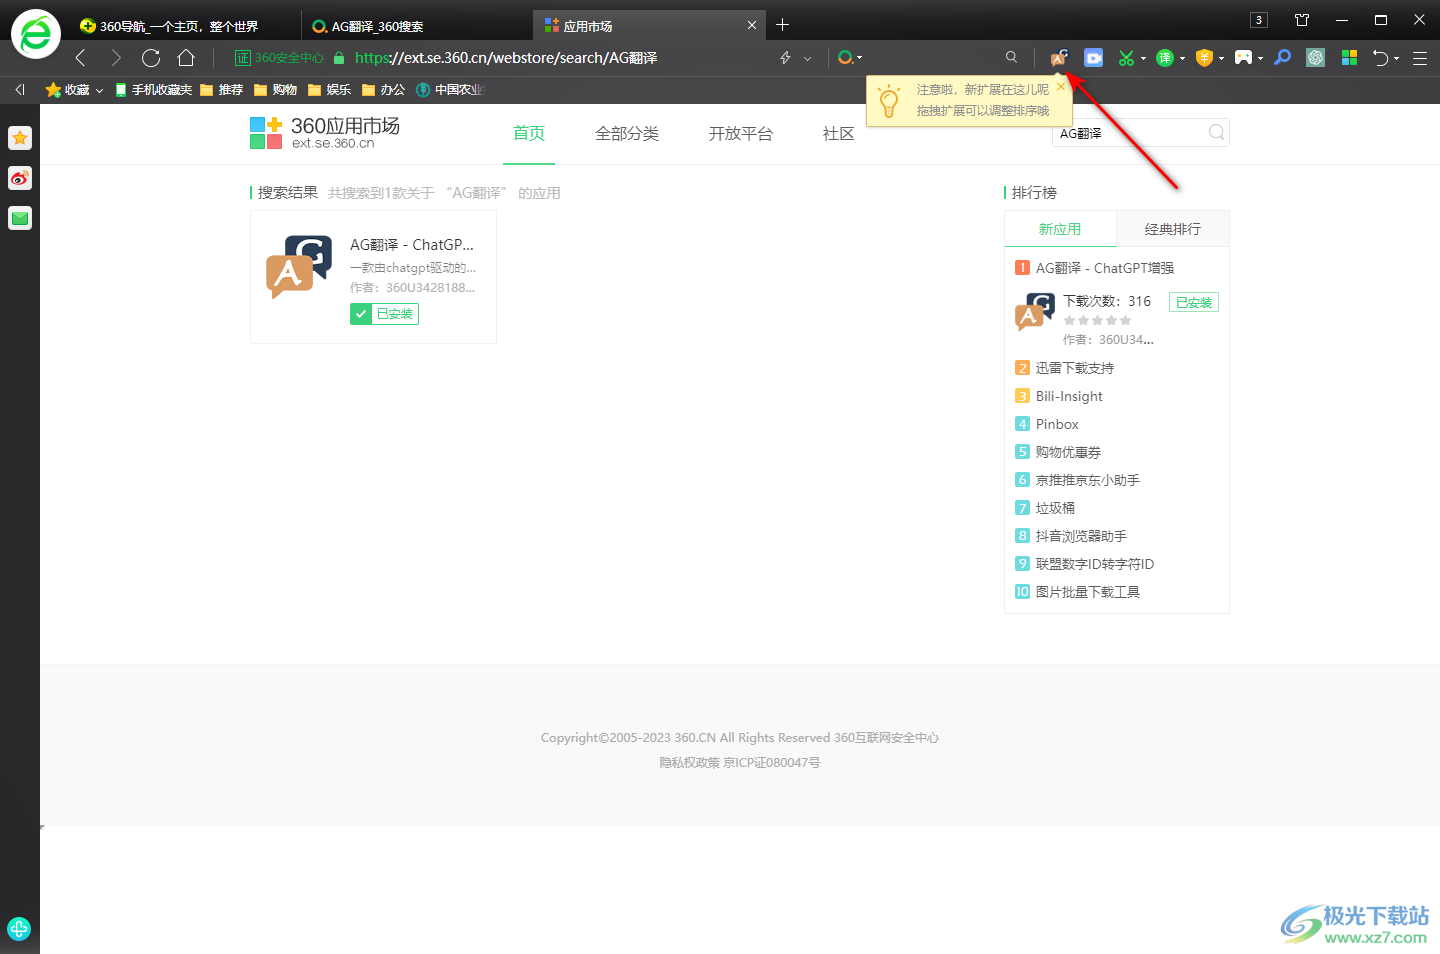This screenshot has width=1440, height=954.
Task: Open ranked app 迅雷下载支持
Action: click(x=1075, y=368)
